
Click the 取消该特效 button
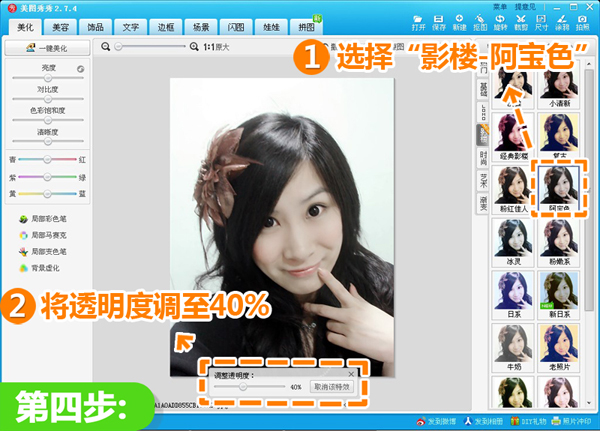pyautogui.click(x=332, y=386)
